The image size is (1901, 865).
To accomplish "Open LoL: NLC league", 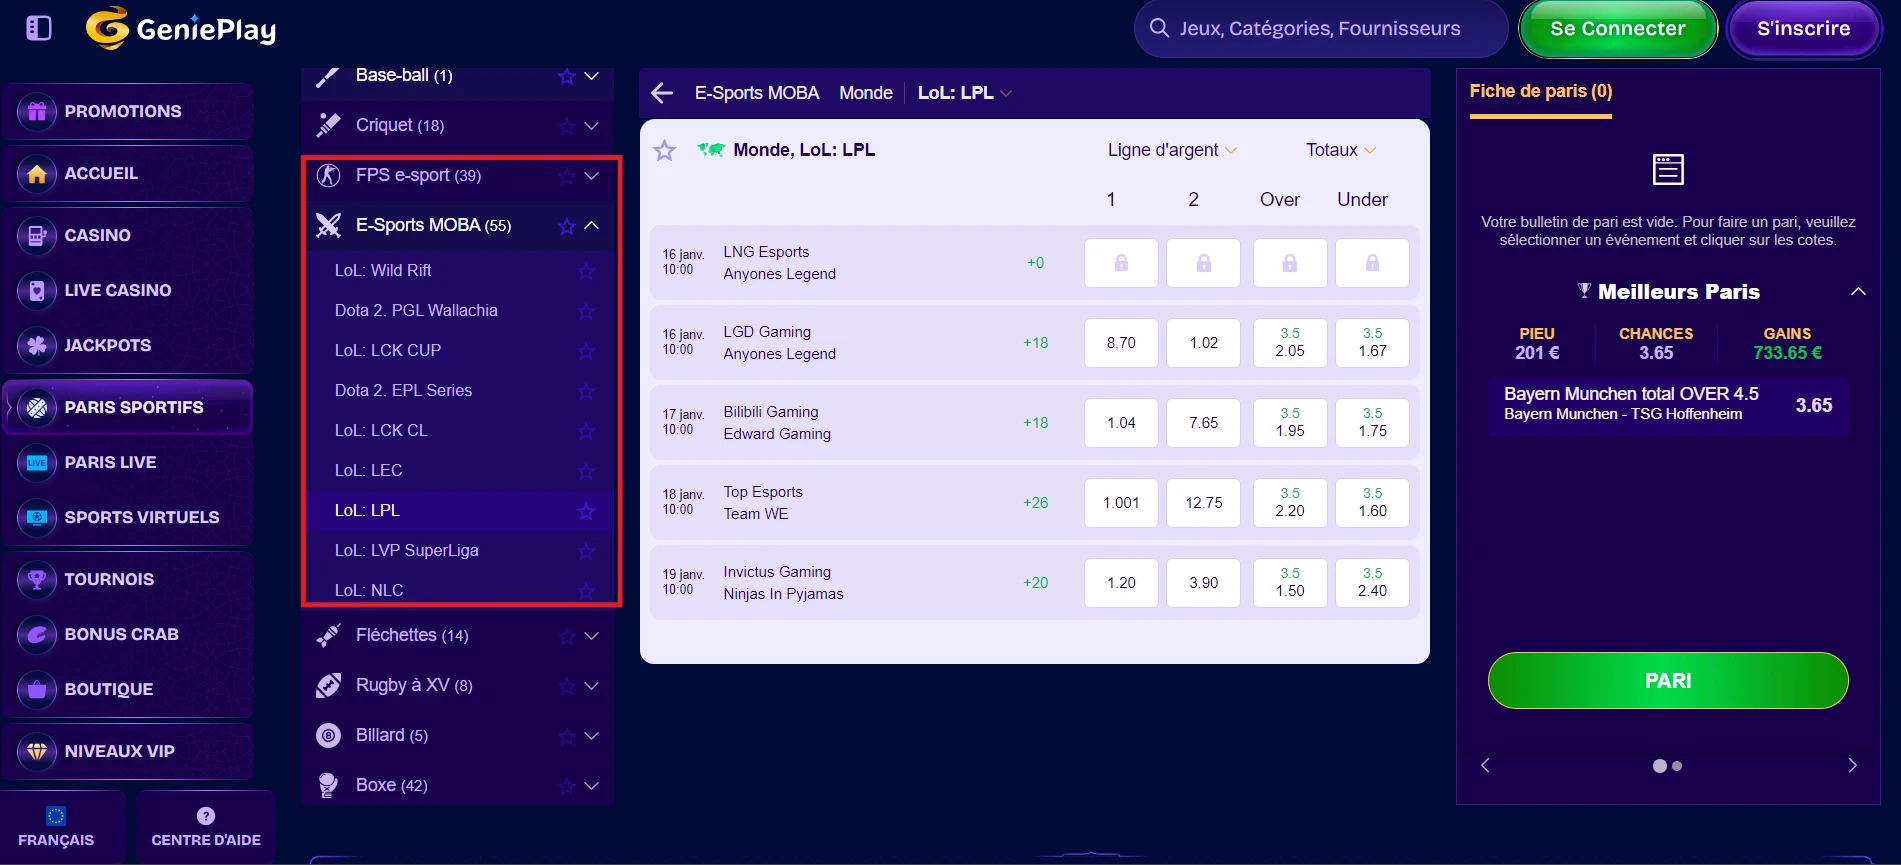I will [369, 590].
